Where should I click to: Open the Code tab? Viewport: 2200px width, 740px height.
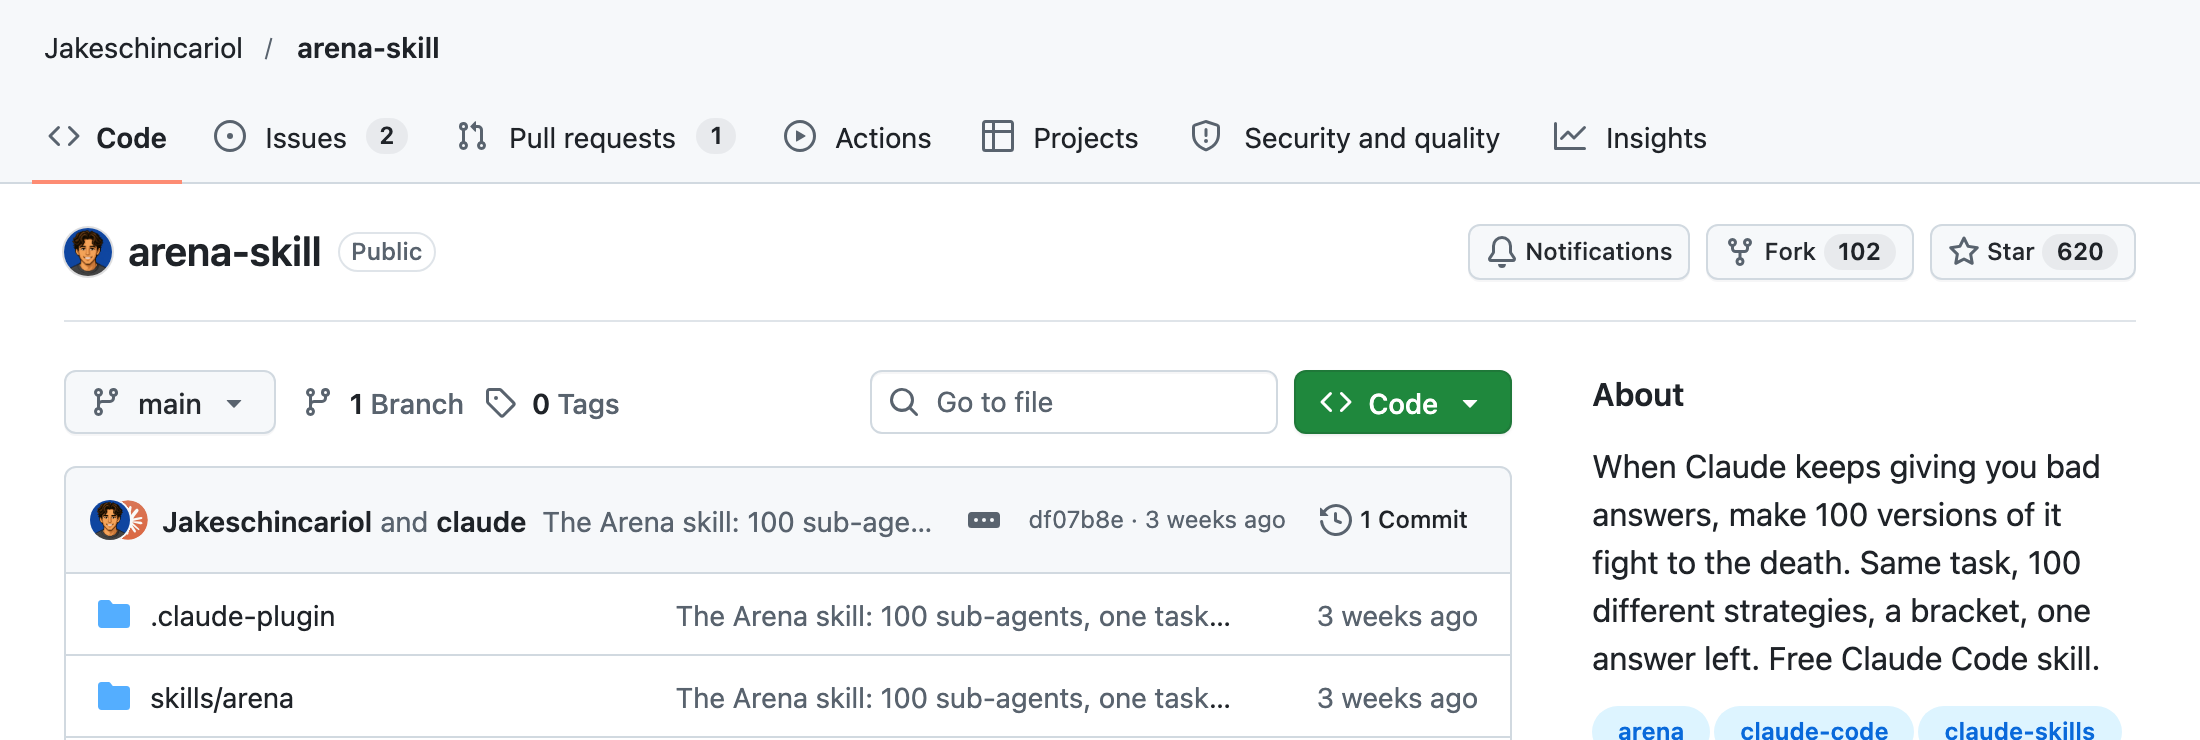(x=107, y=137)
